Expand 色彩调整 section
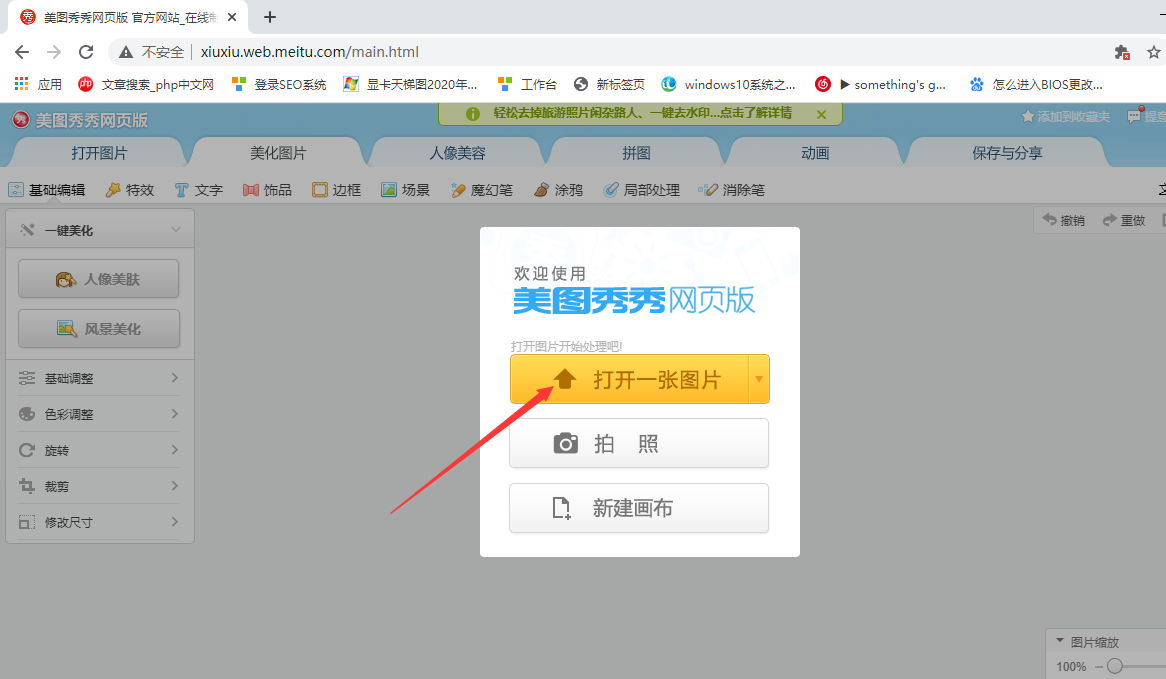 100,413
